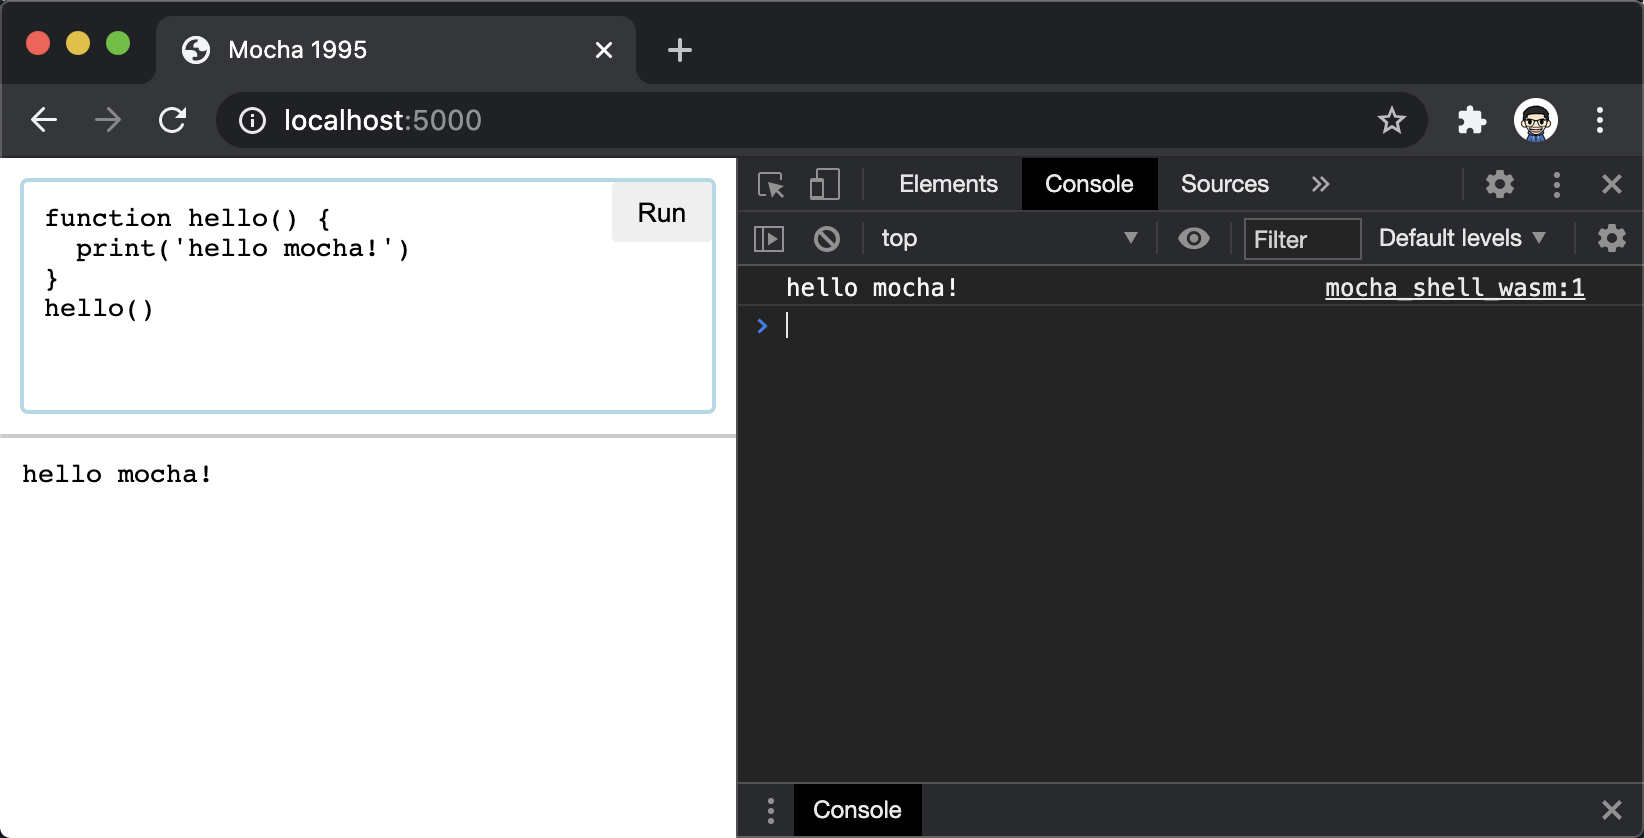Close the DevTools panel
The image size is (1644, 838).
pos(1611,184)
